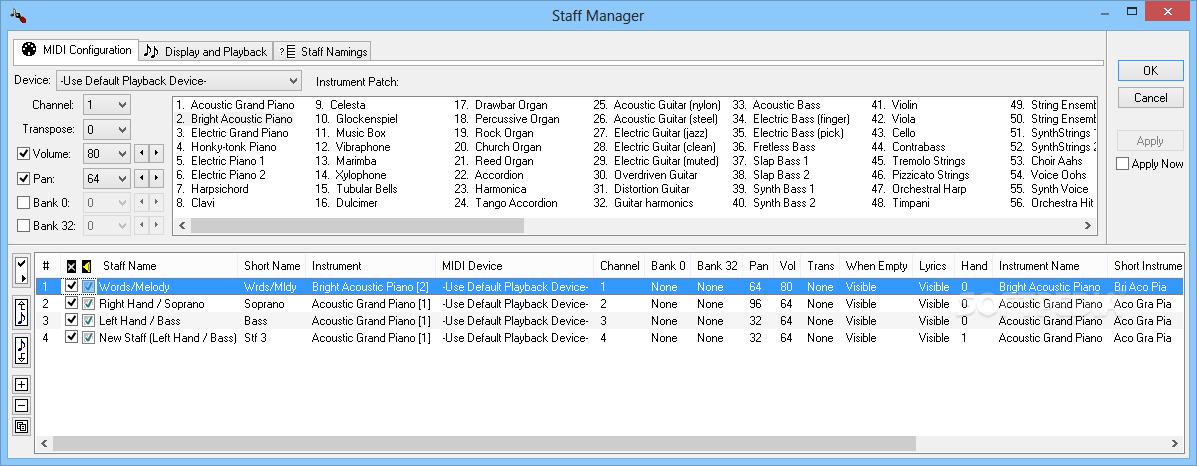The width and height of the screenshot is (1197, 466).
Task: Open the Device dropdown
Action: [179, 81]
